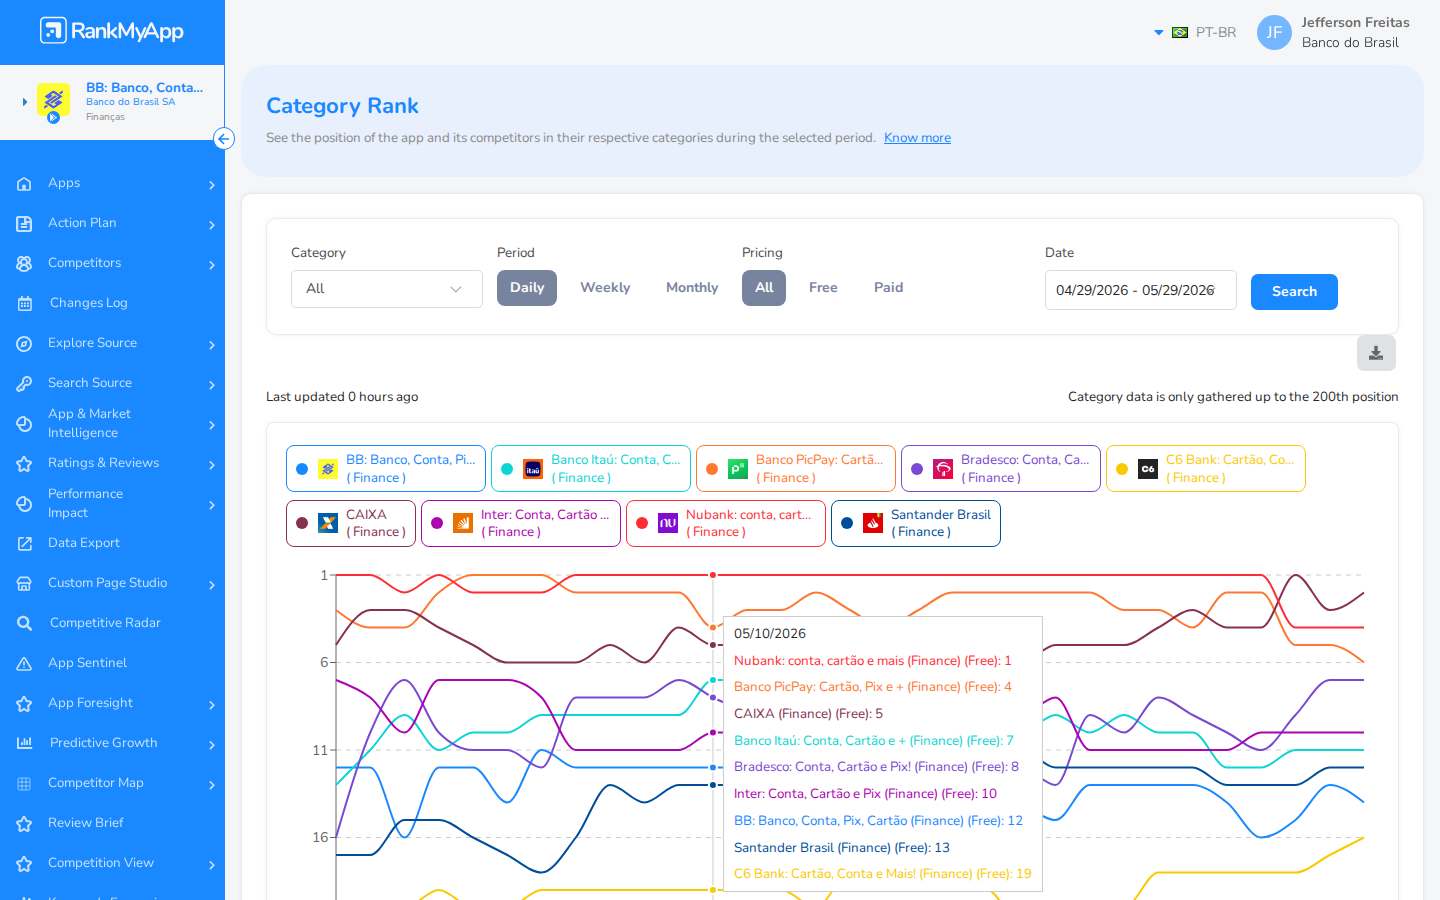Click the App Foresight star icon
1440x900 pixels.
tap(25, 703)
